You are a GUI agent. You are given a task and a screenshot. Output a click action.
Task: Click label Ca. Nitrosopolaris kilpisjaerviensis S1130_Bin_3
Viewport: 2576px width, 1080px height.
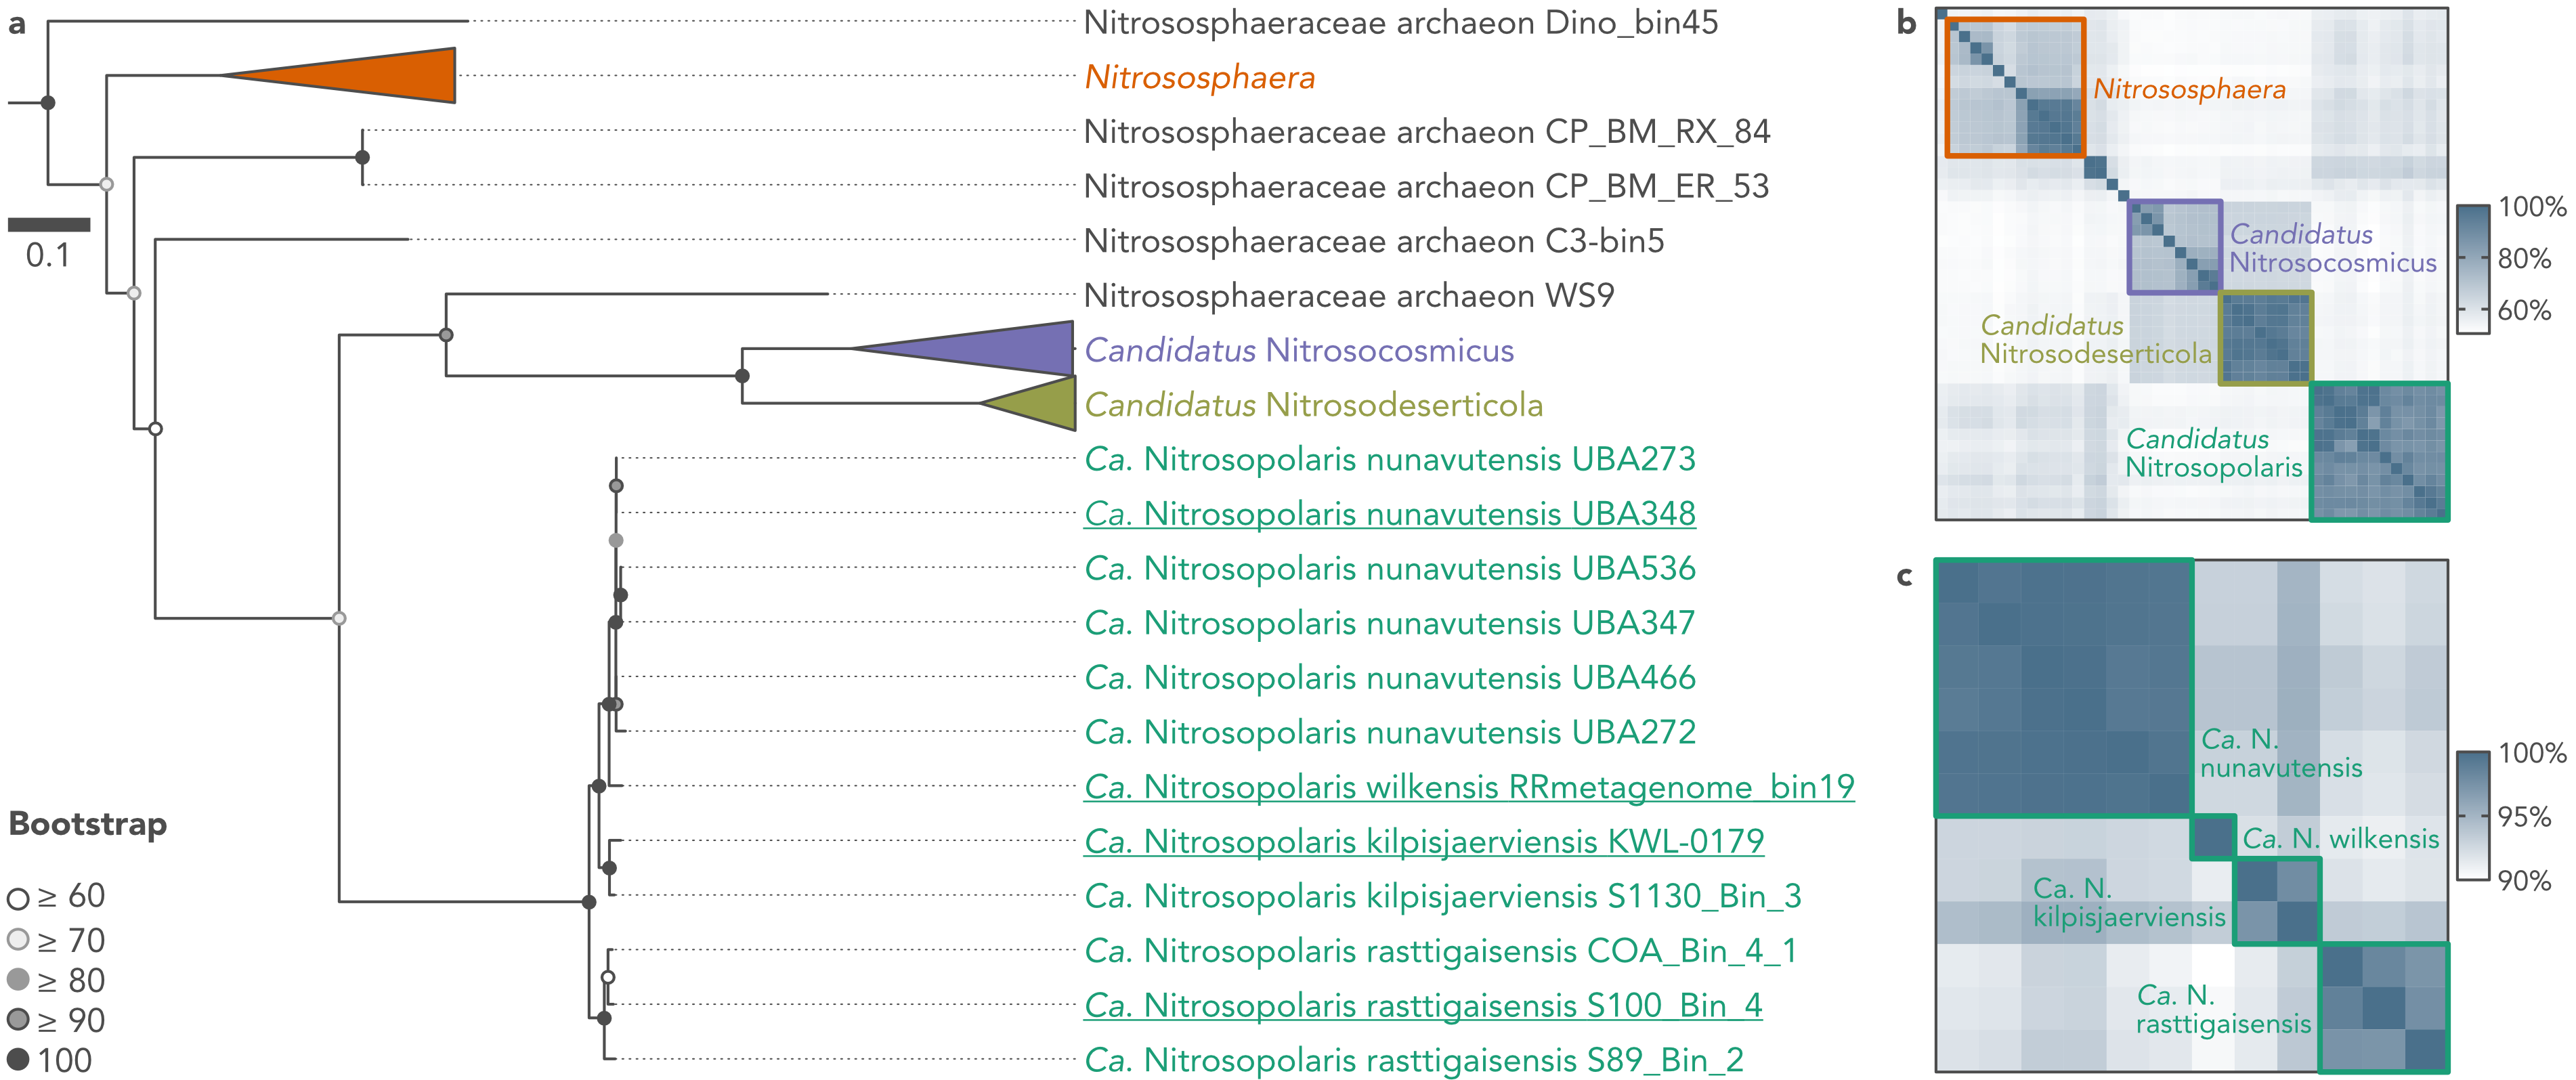(1443, 896)
